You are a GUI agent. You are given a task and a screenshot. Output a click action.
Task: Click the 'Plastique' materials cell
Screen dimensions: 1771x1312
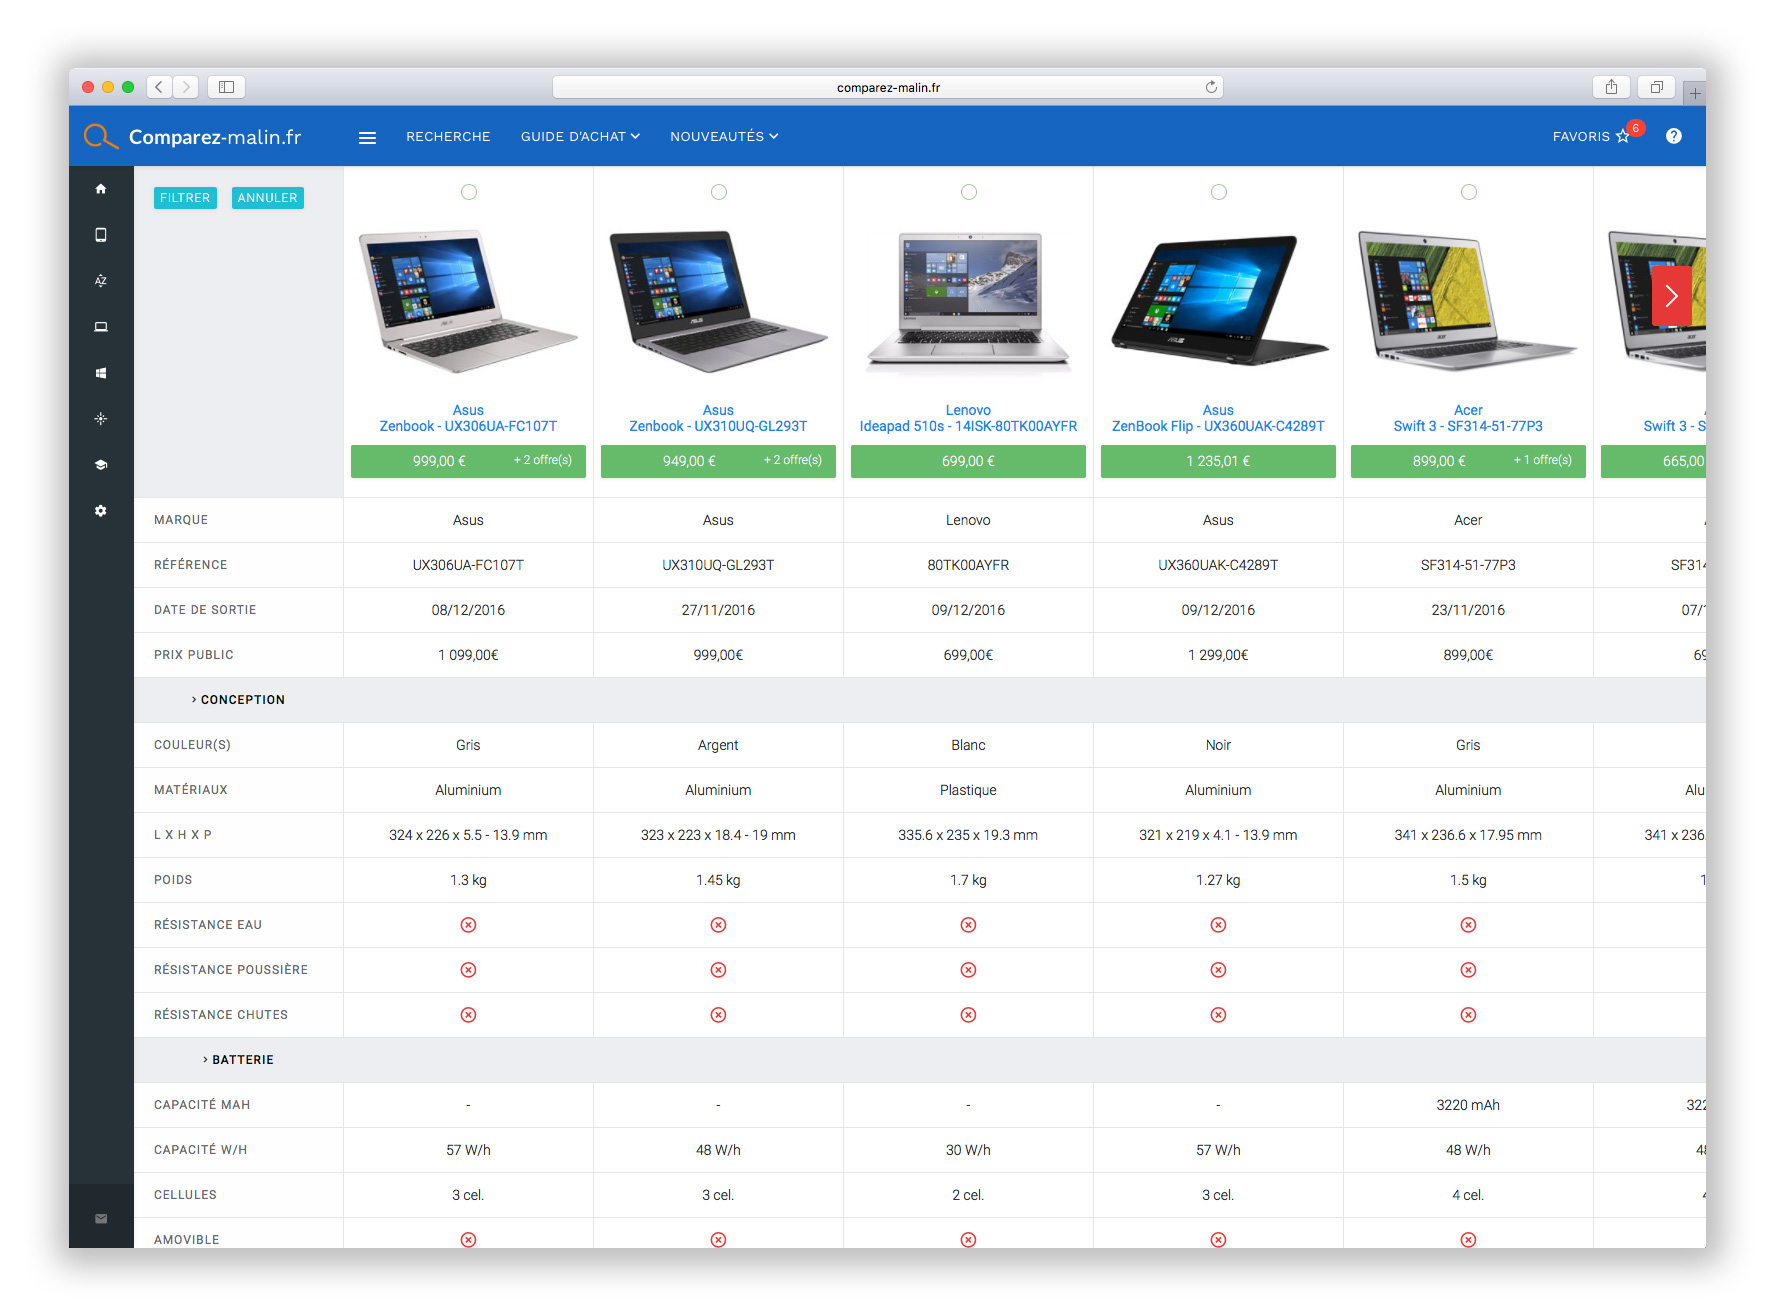pyautogui.click(x=968, y=790)
